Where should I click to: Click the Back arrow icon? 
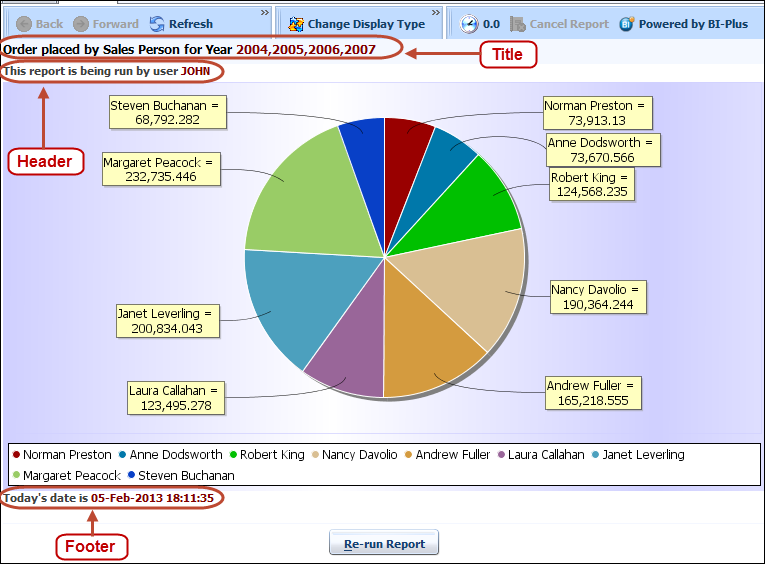pos(24,24)
